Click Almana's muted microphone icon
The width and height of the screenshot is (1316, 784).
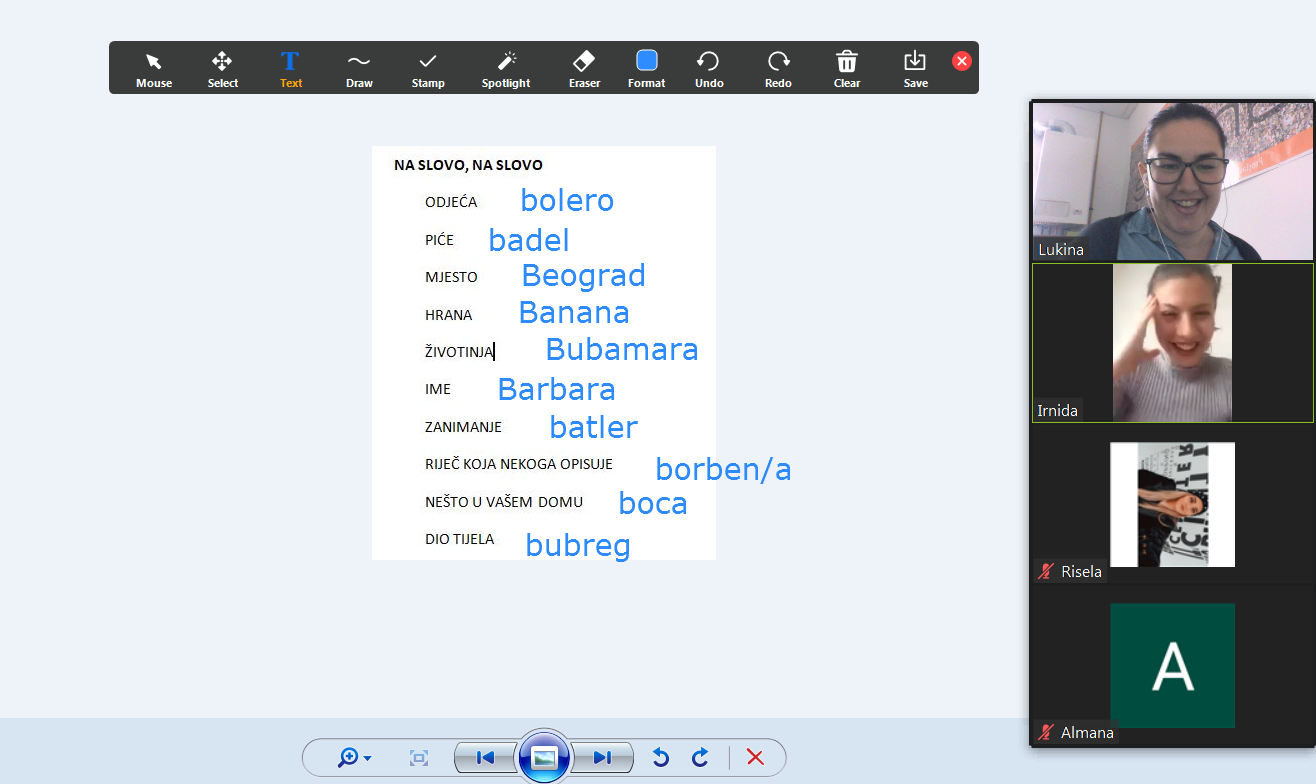1047,733
